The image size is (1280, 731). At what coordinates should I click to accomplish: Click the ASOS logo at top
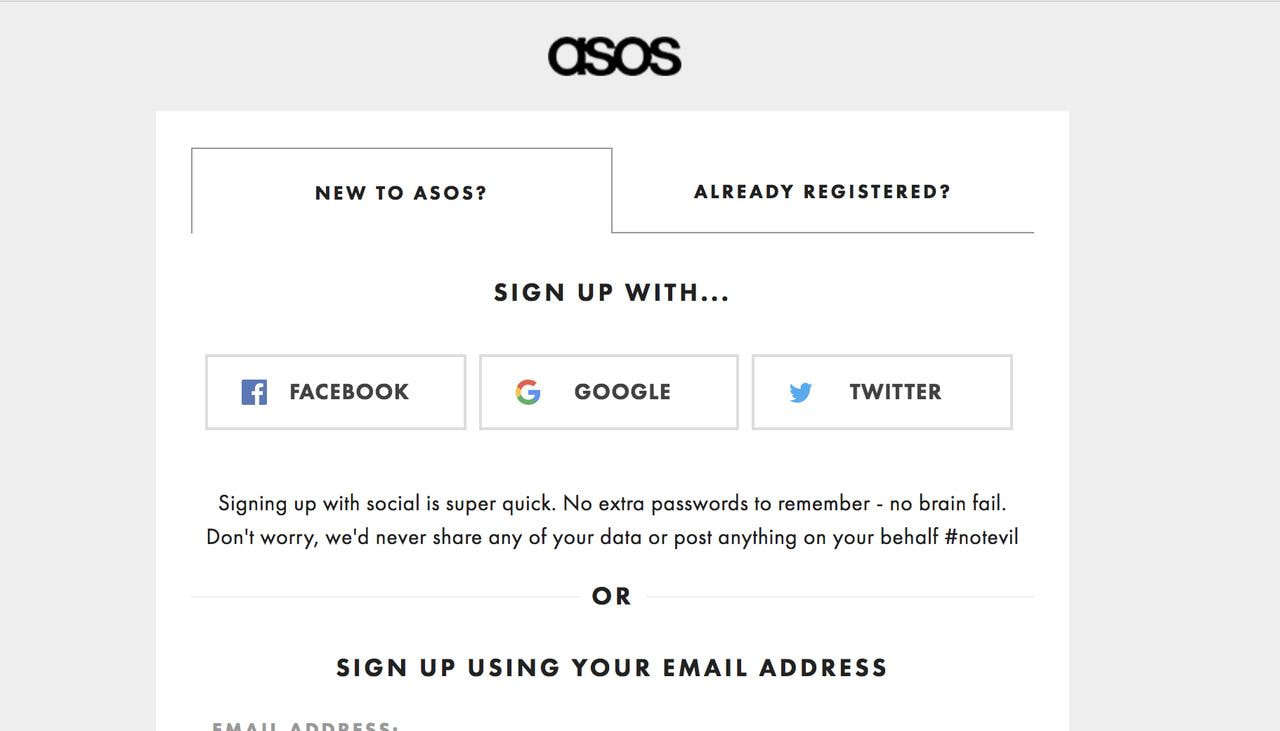point(614,57)
